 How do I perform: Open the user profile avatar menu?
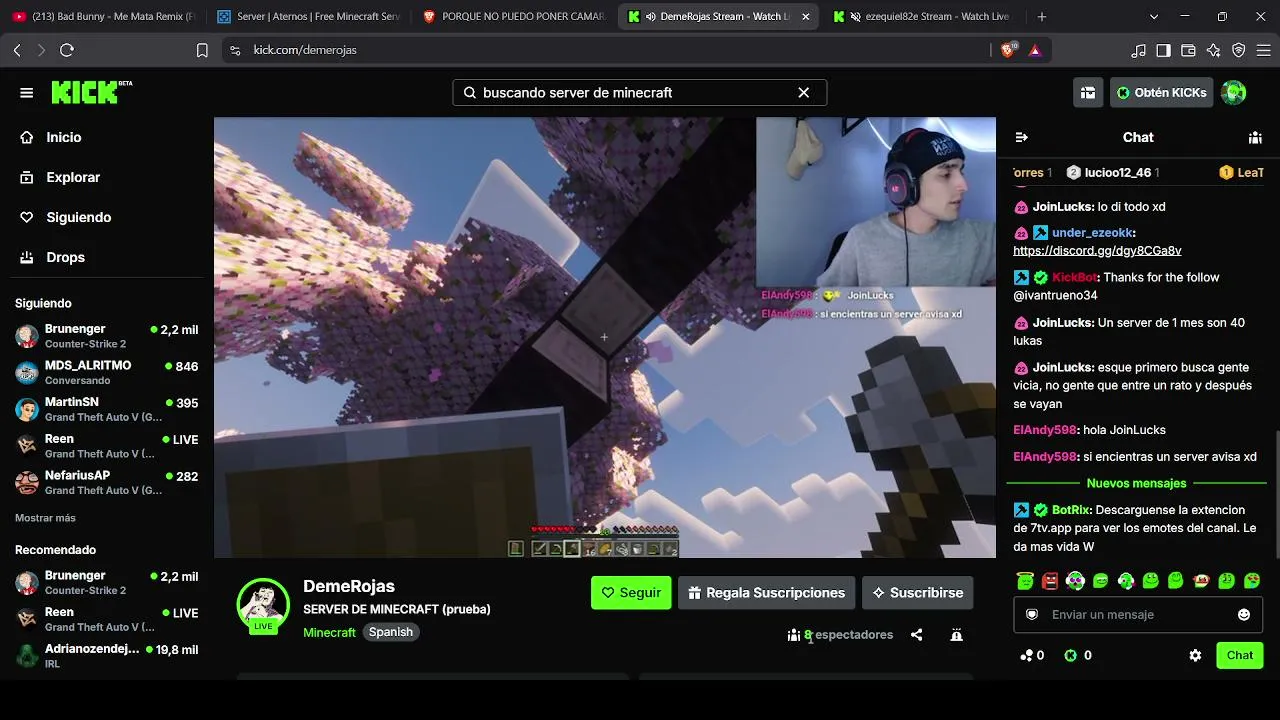coord(1234,92)
